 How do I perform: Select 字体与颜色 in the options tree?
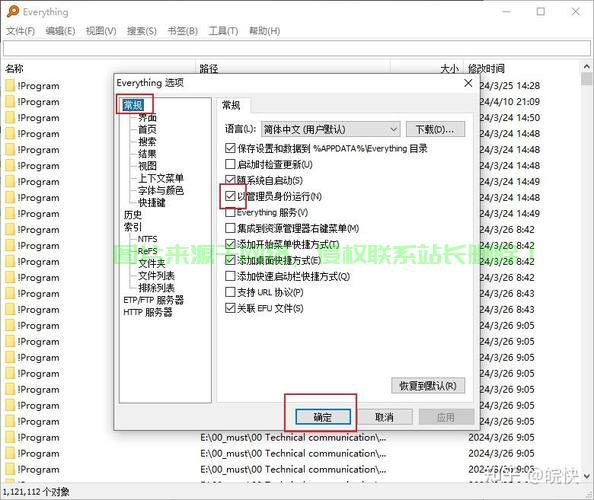pos(161,190)
